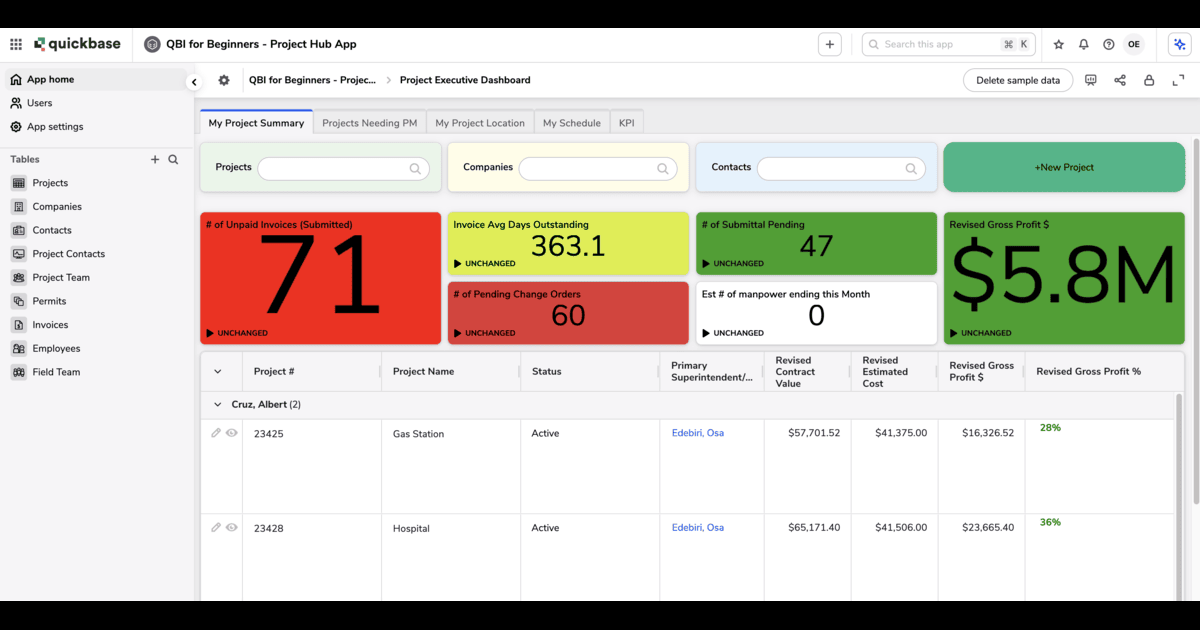Open Users in sidebar

point(96,103)
